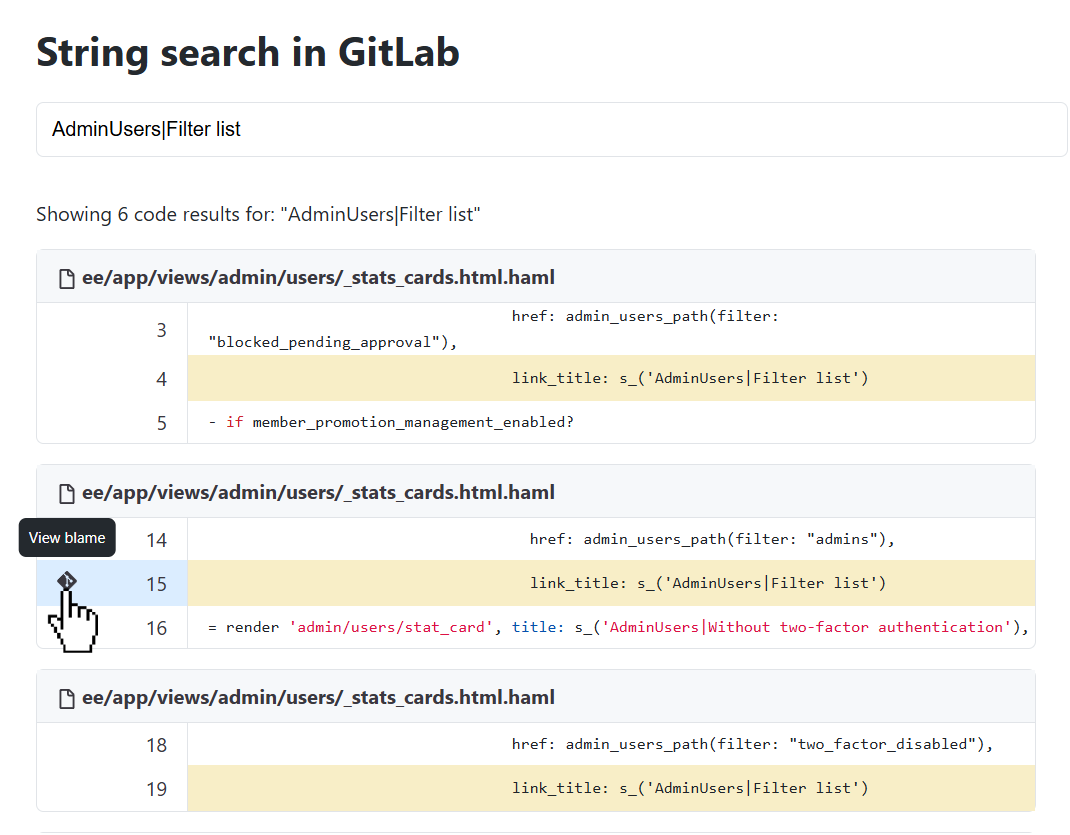1070x835 pixels.
Task: Open the third result's file path link
Action: (318, 697)
